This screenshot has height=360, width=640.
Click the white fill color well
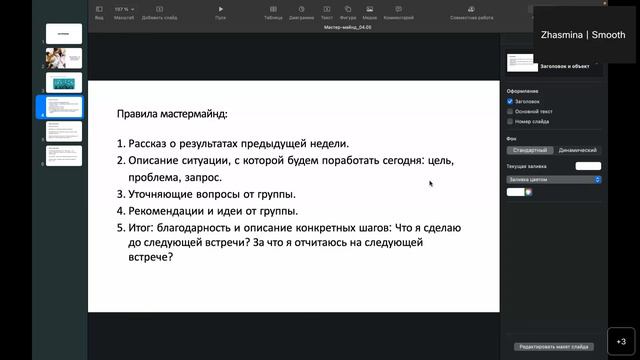click(x=516, y=192)
